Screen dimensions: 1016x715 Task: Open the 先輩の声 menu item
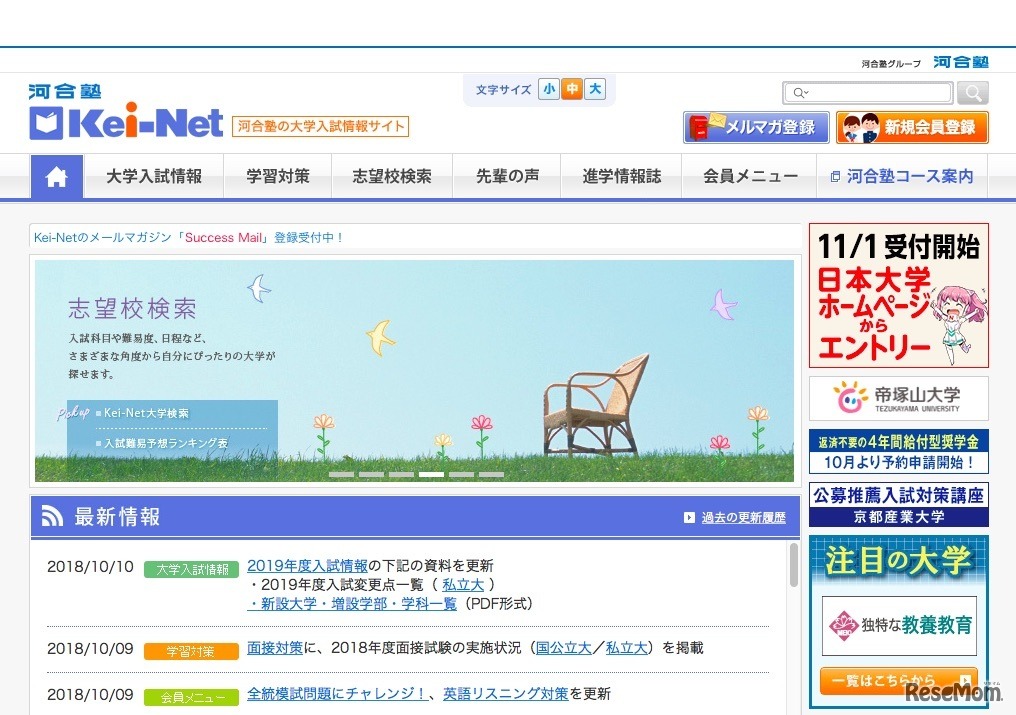pos(506,176)
